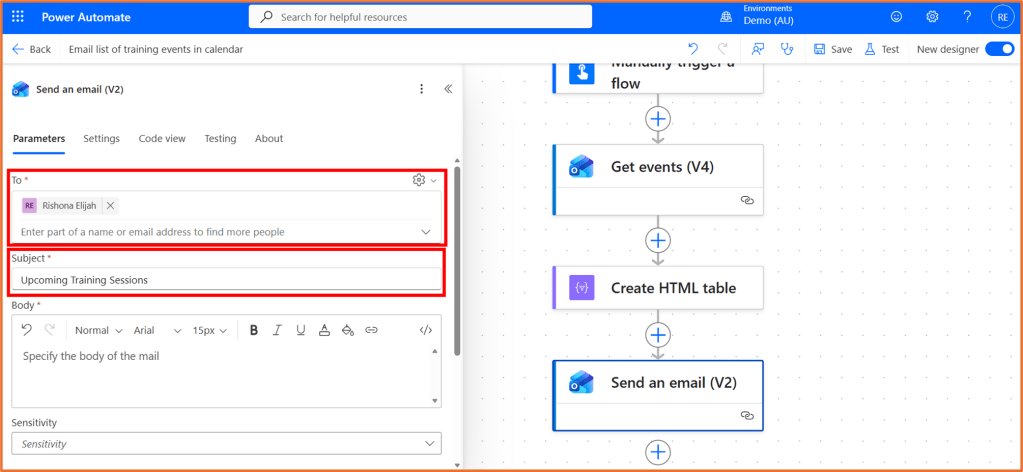Open the Settings tab
Viewport: 1023px width, 472px height.
click(101, 138)
